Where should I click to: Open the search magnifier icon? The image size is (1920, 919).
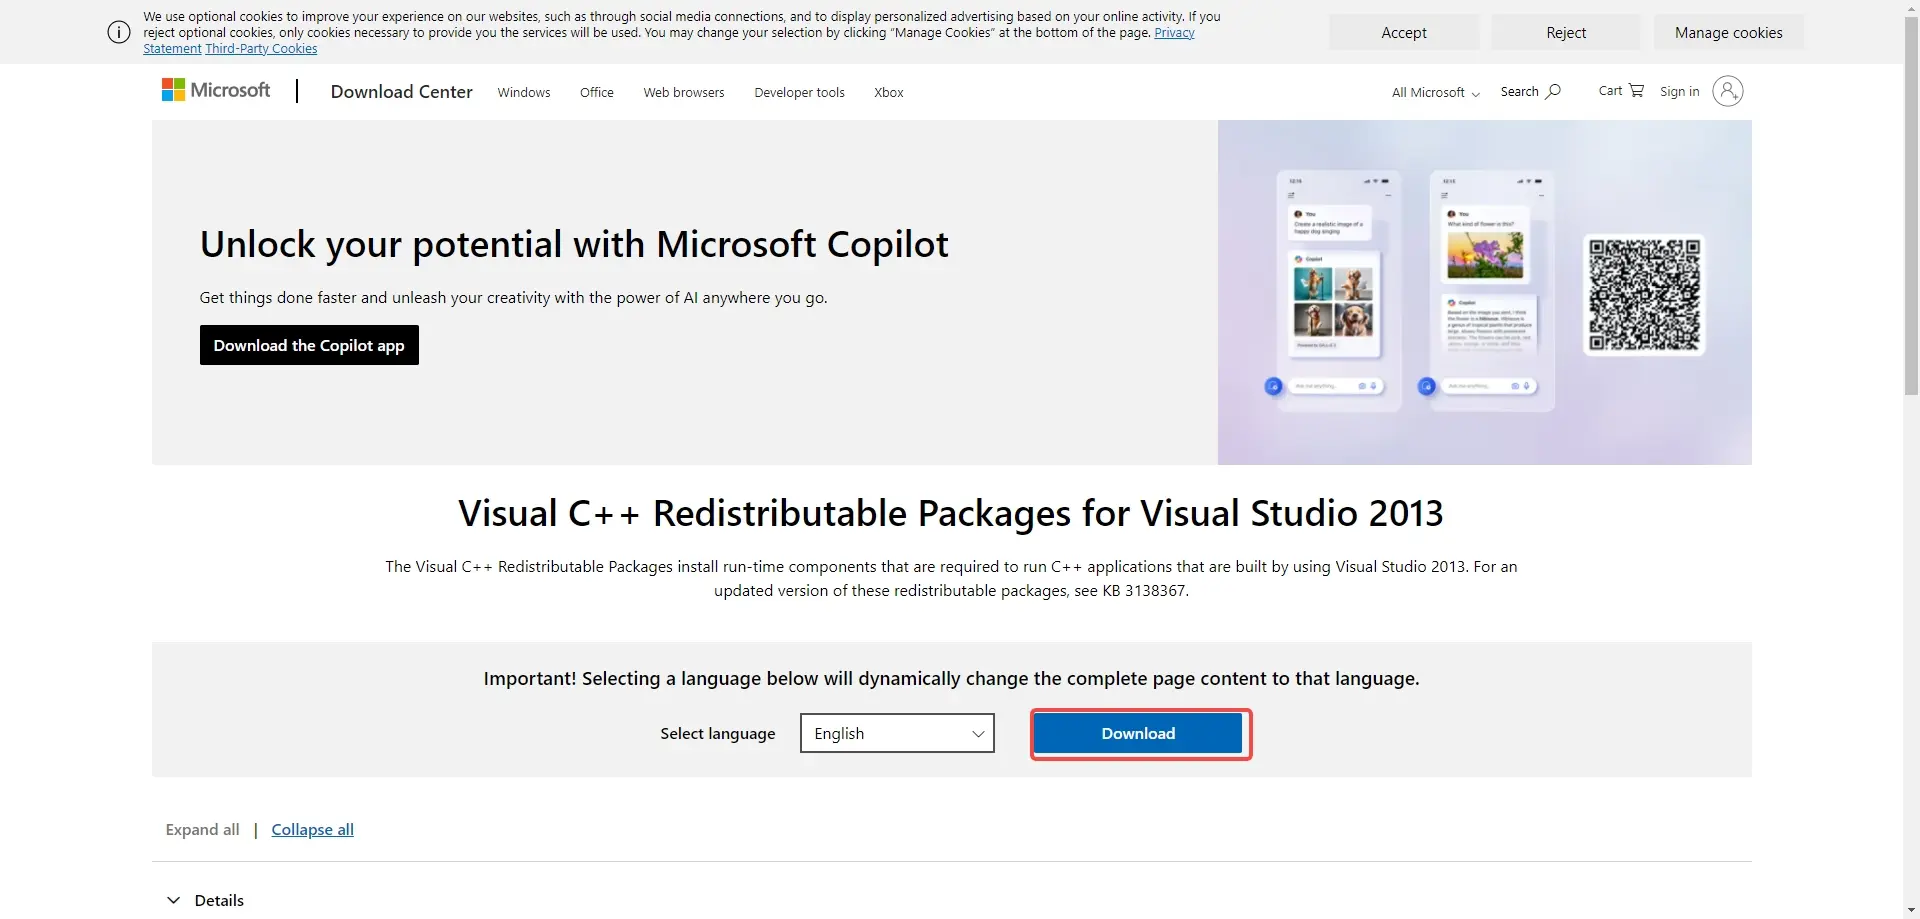[x=1553, y=91]
